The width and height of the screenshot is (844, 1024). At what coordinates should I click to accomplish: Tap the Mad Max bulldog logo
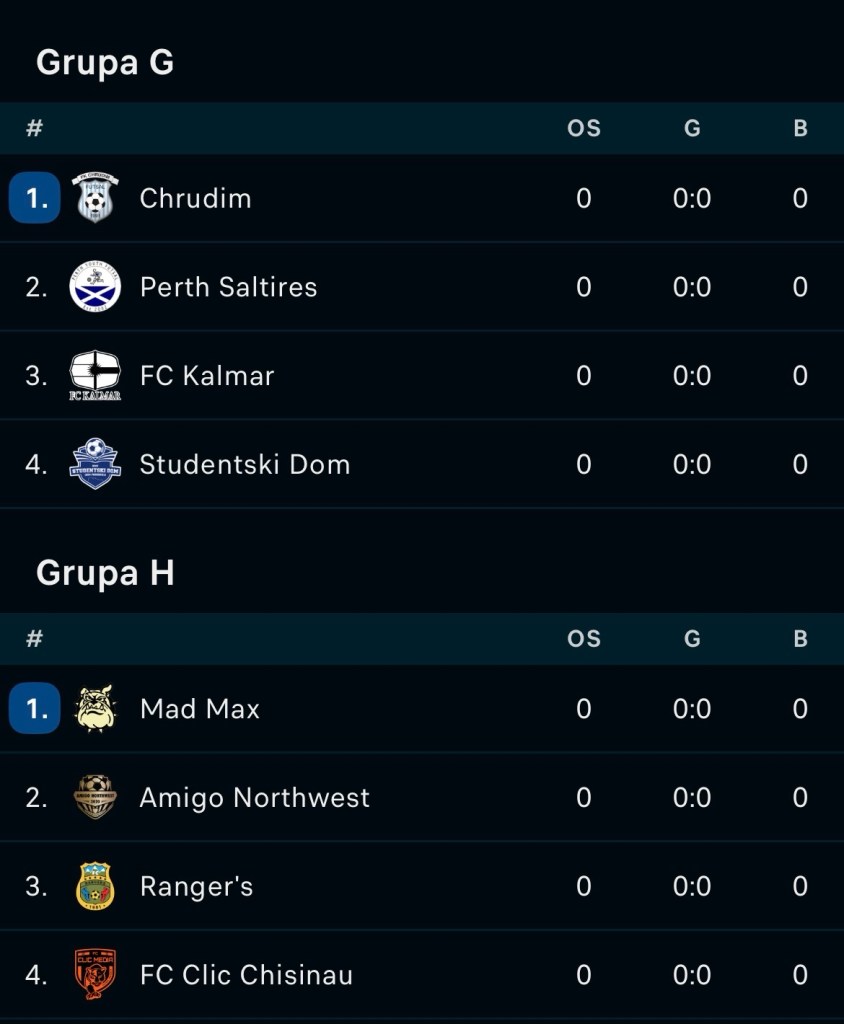tap(95, 709)
